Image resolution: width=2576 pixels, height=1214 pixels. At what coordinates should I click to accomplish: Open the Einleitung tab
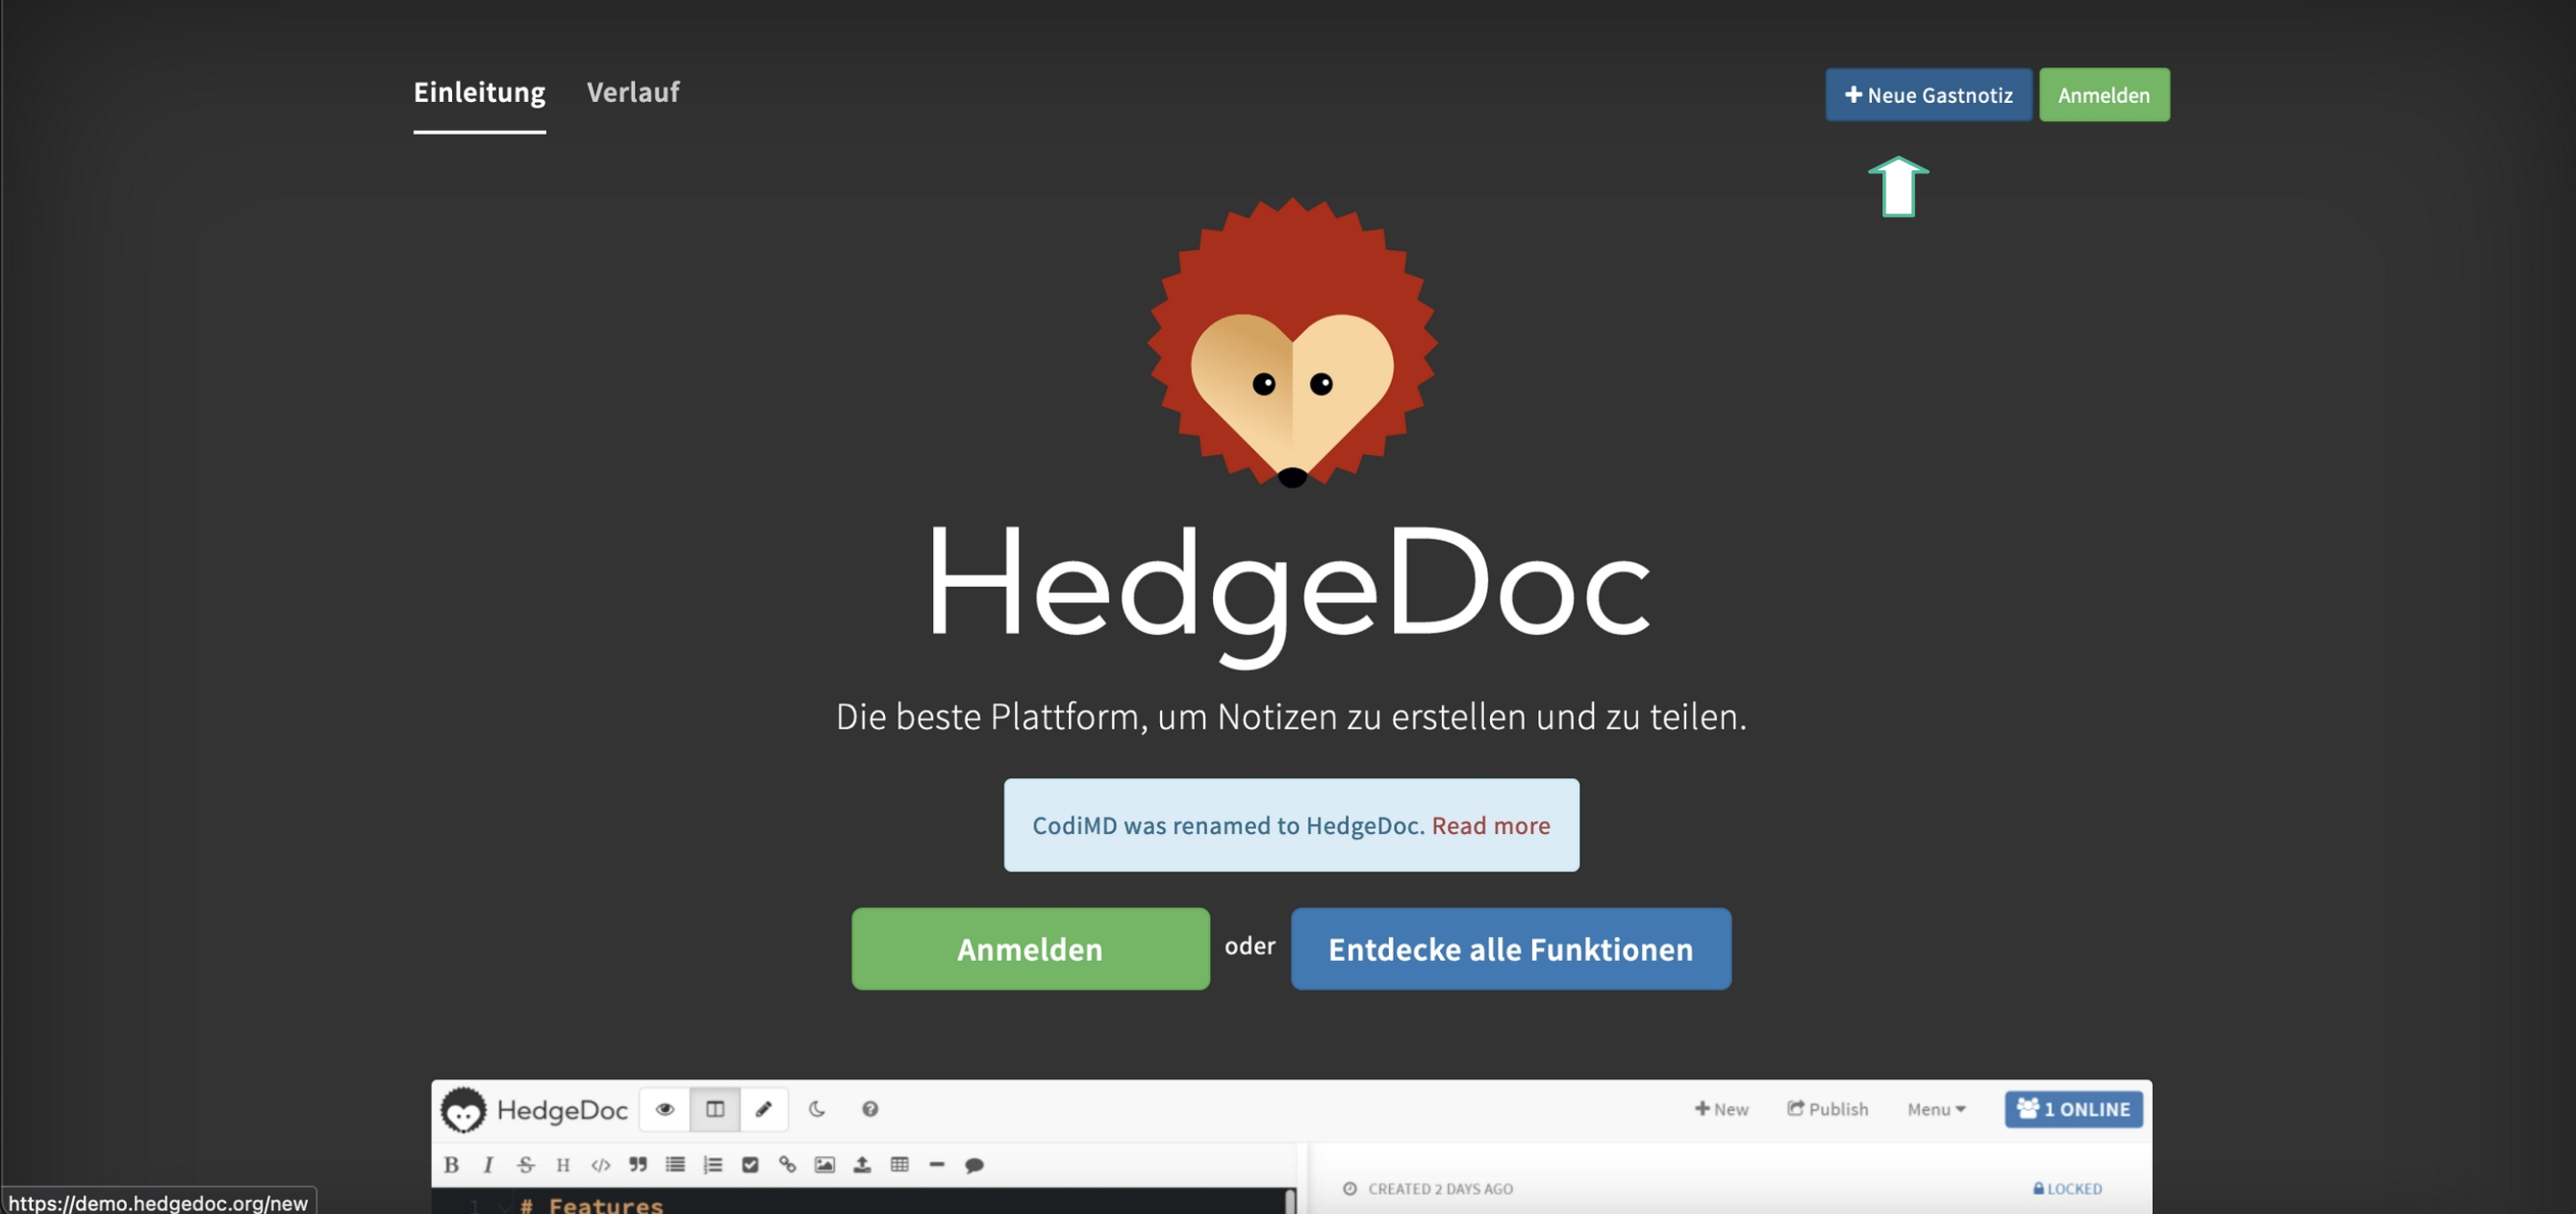(x=479, y=92)
